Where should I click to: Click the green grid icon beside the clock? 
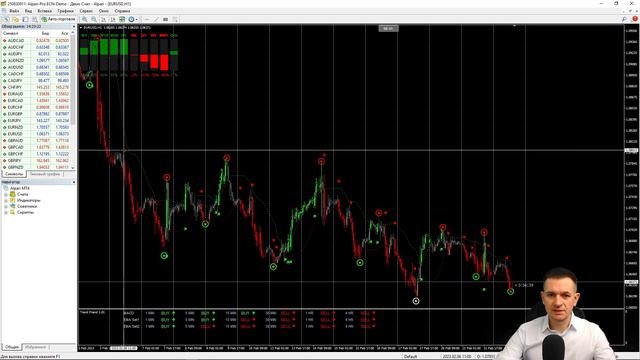[x=122, y=19]
